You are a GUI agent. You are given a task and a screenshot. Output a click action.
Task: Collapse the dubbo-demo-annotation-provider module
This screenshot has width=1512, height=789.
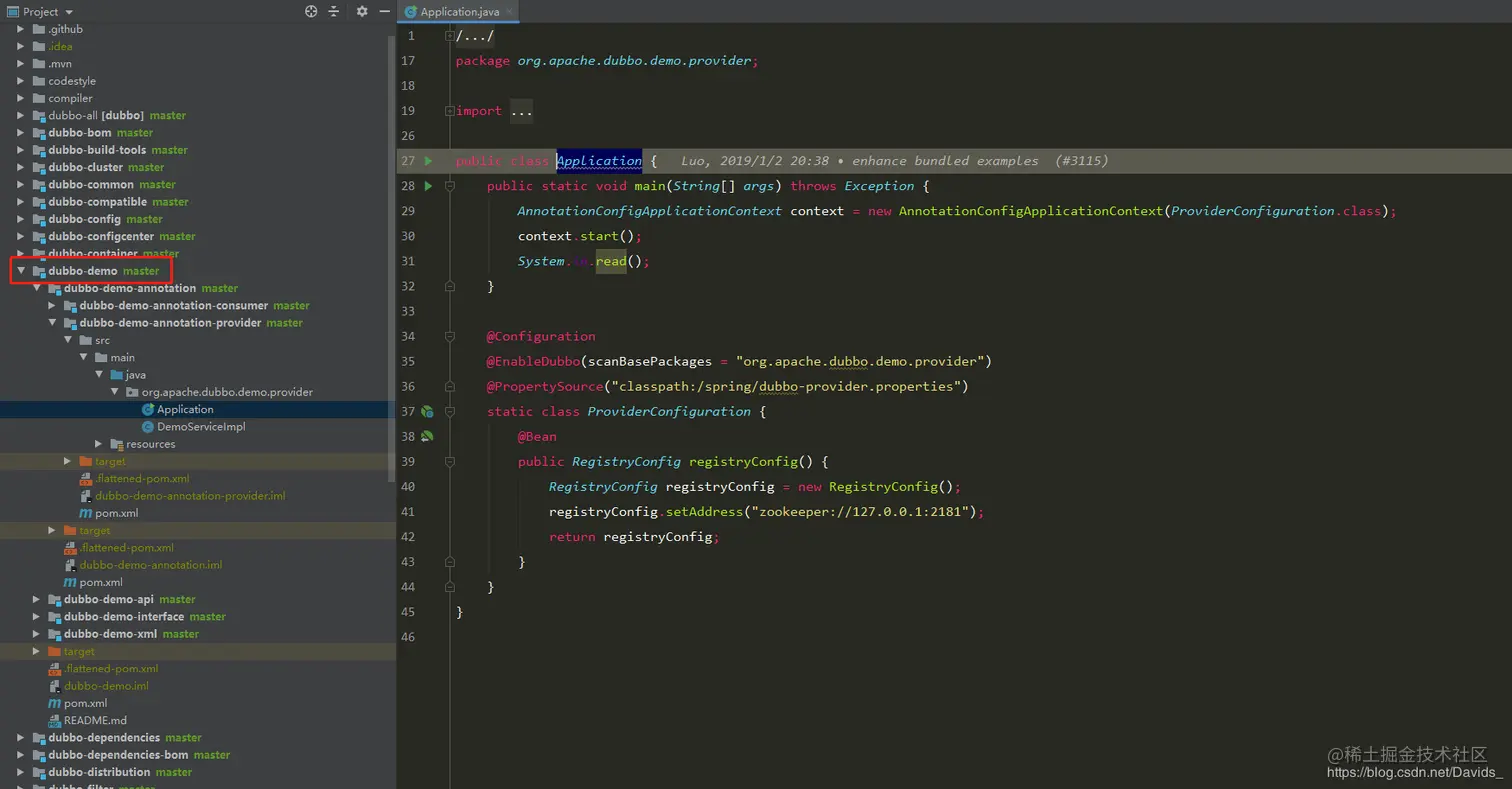point(52,323)
